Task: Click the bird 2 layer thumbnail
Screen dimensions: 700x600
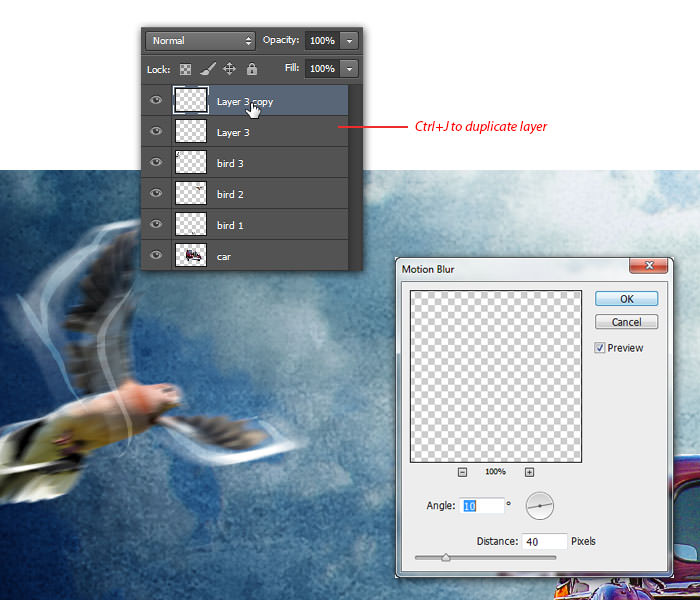Action: point(191,193)
